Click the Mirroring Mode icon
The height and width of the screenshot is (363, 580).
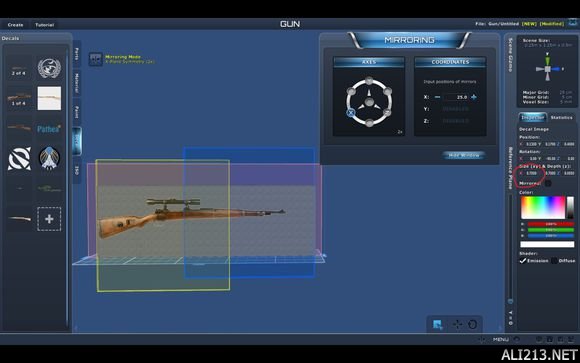[95, 59]
